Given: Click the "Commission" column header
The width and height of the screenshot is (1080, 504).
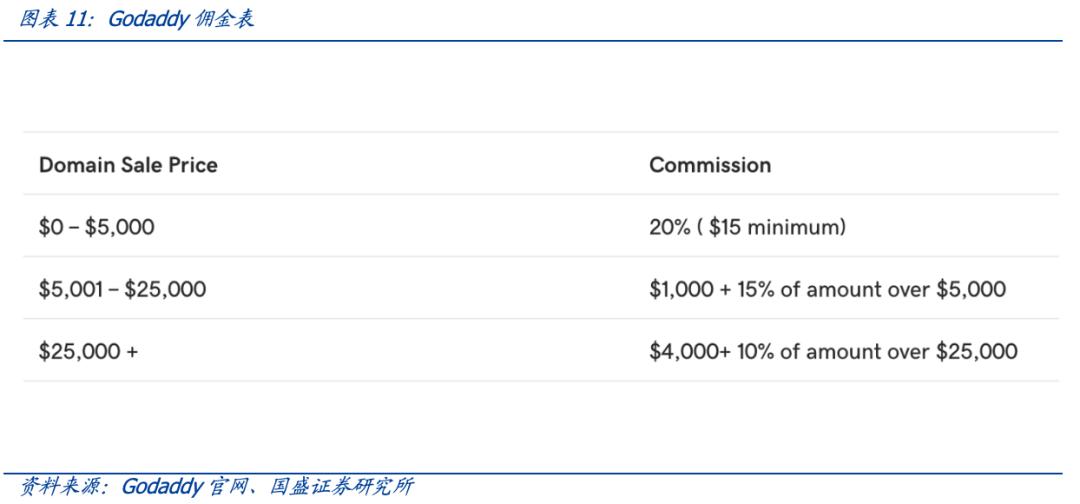Looking at the screenshot, I should click(710, 165).
